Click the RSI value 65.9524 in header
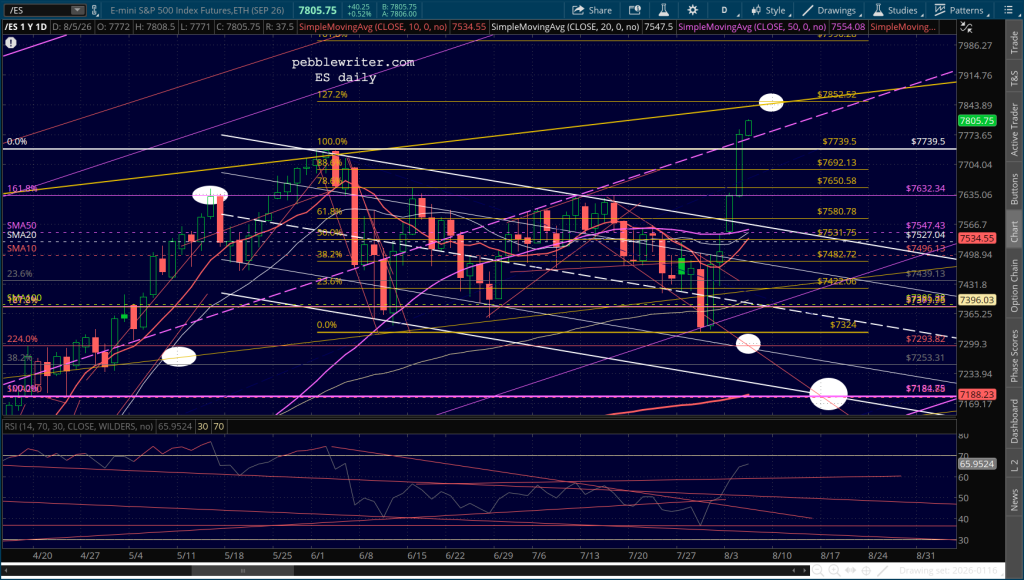 coord(175,427)
